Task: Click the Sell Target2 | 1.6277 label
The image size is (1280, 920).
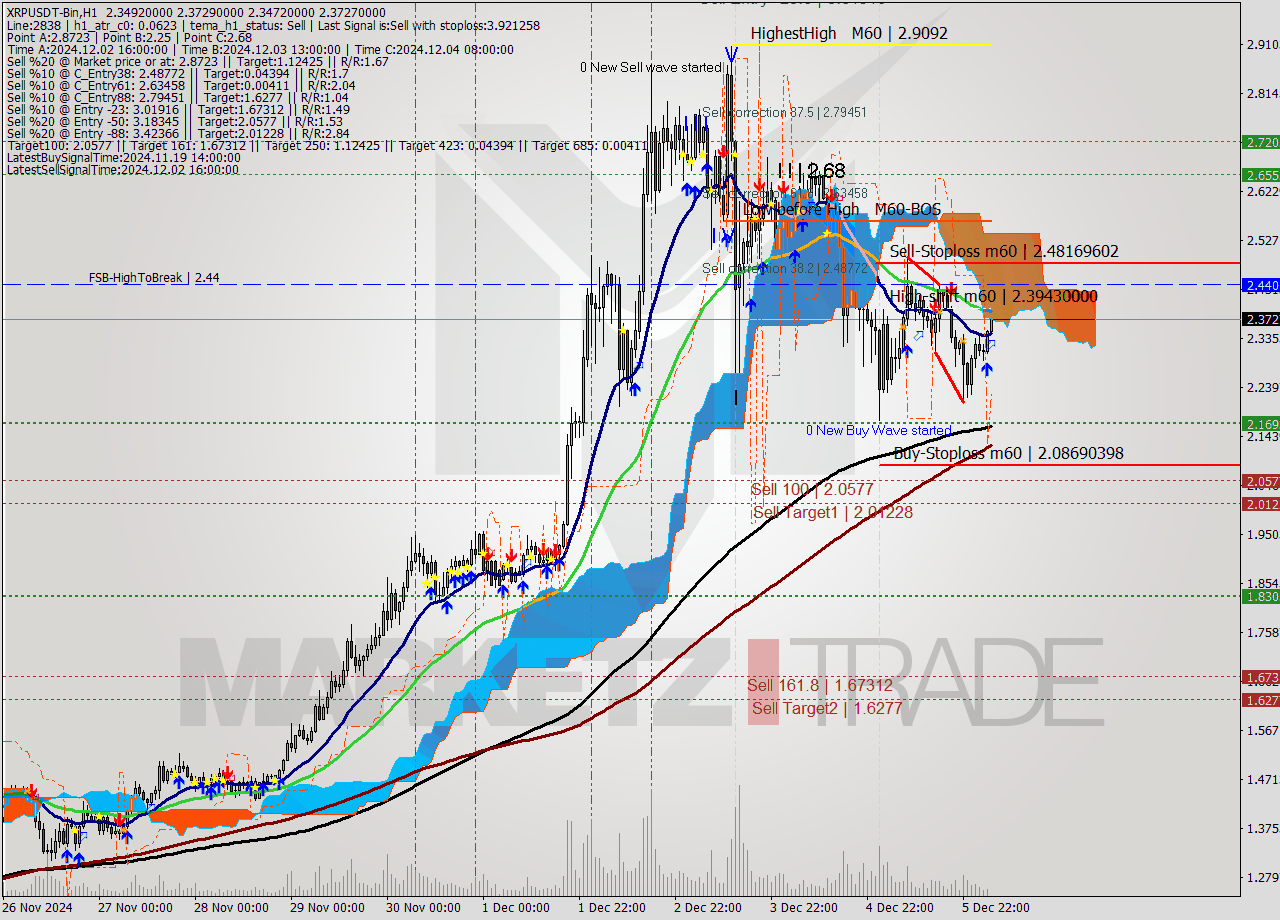Action: click(827, 708)
